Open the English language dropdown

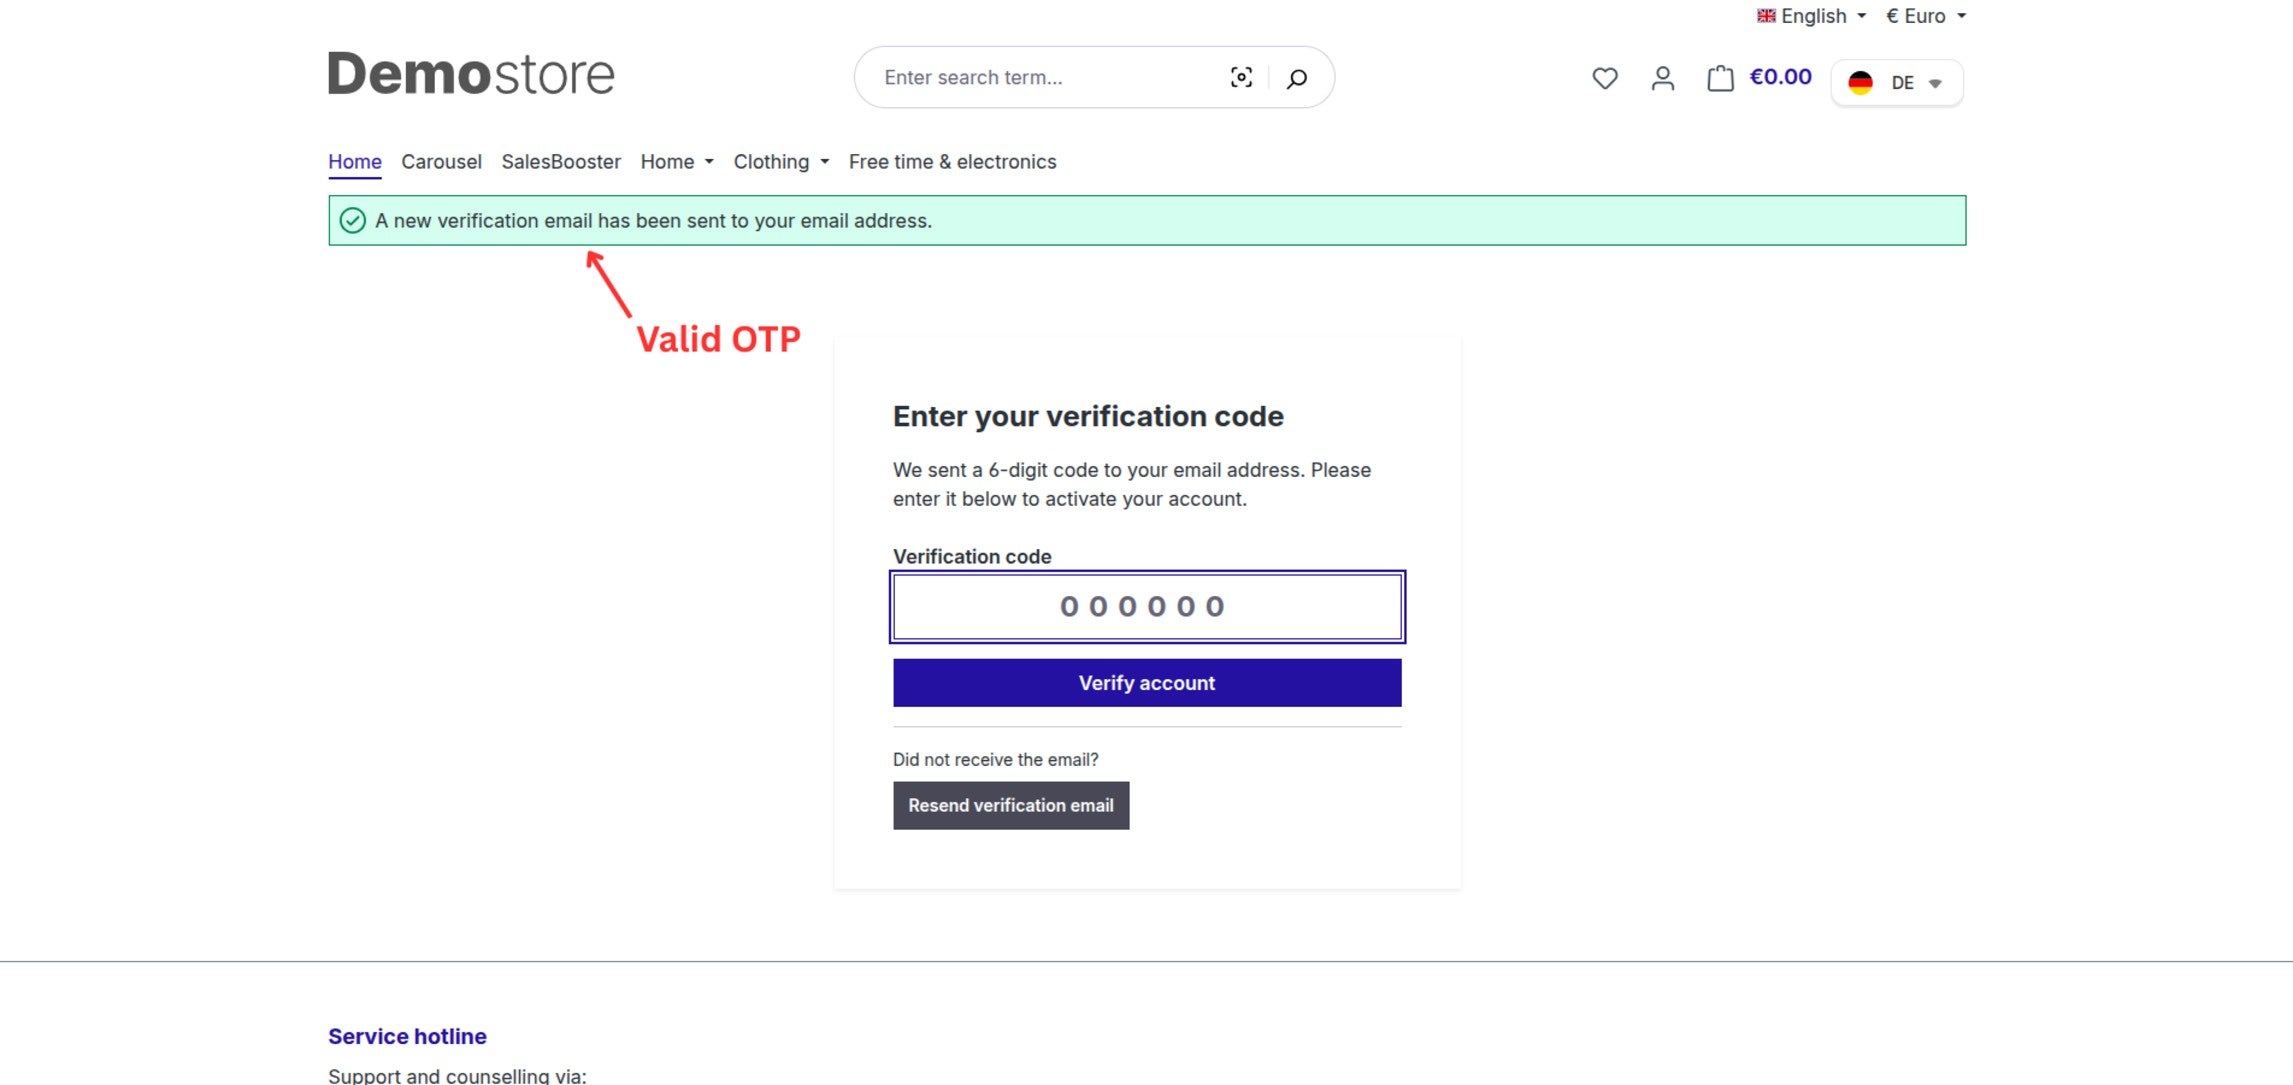point(1812,16)
